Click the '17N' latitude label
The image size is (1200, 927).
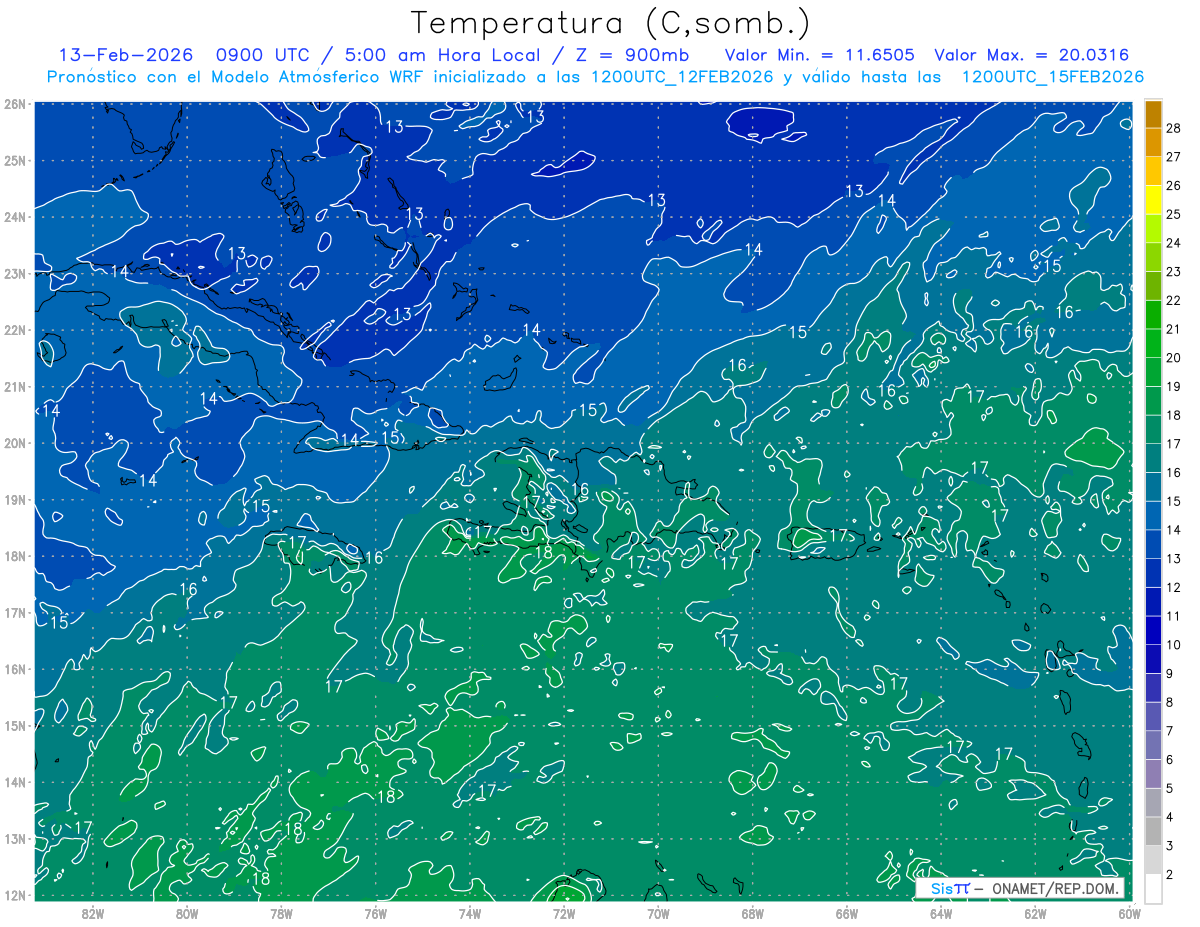(x=14, y=612)
